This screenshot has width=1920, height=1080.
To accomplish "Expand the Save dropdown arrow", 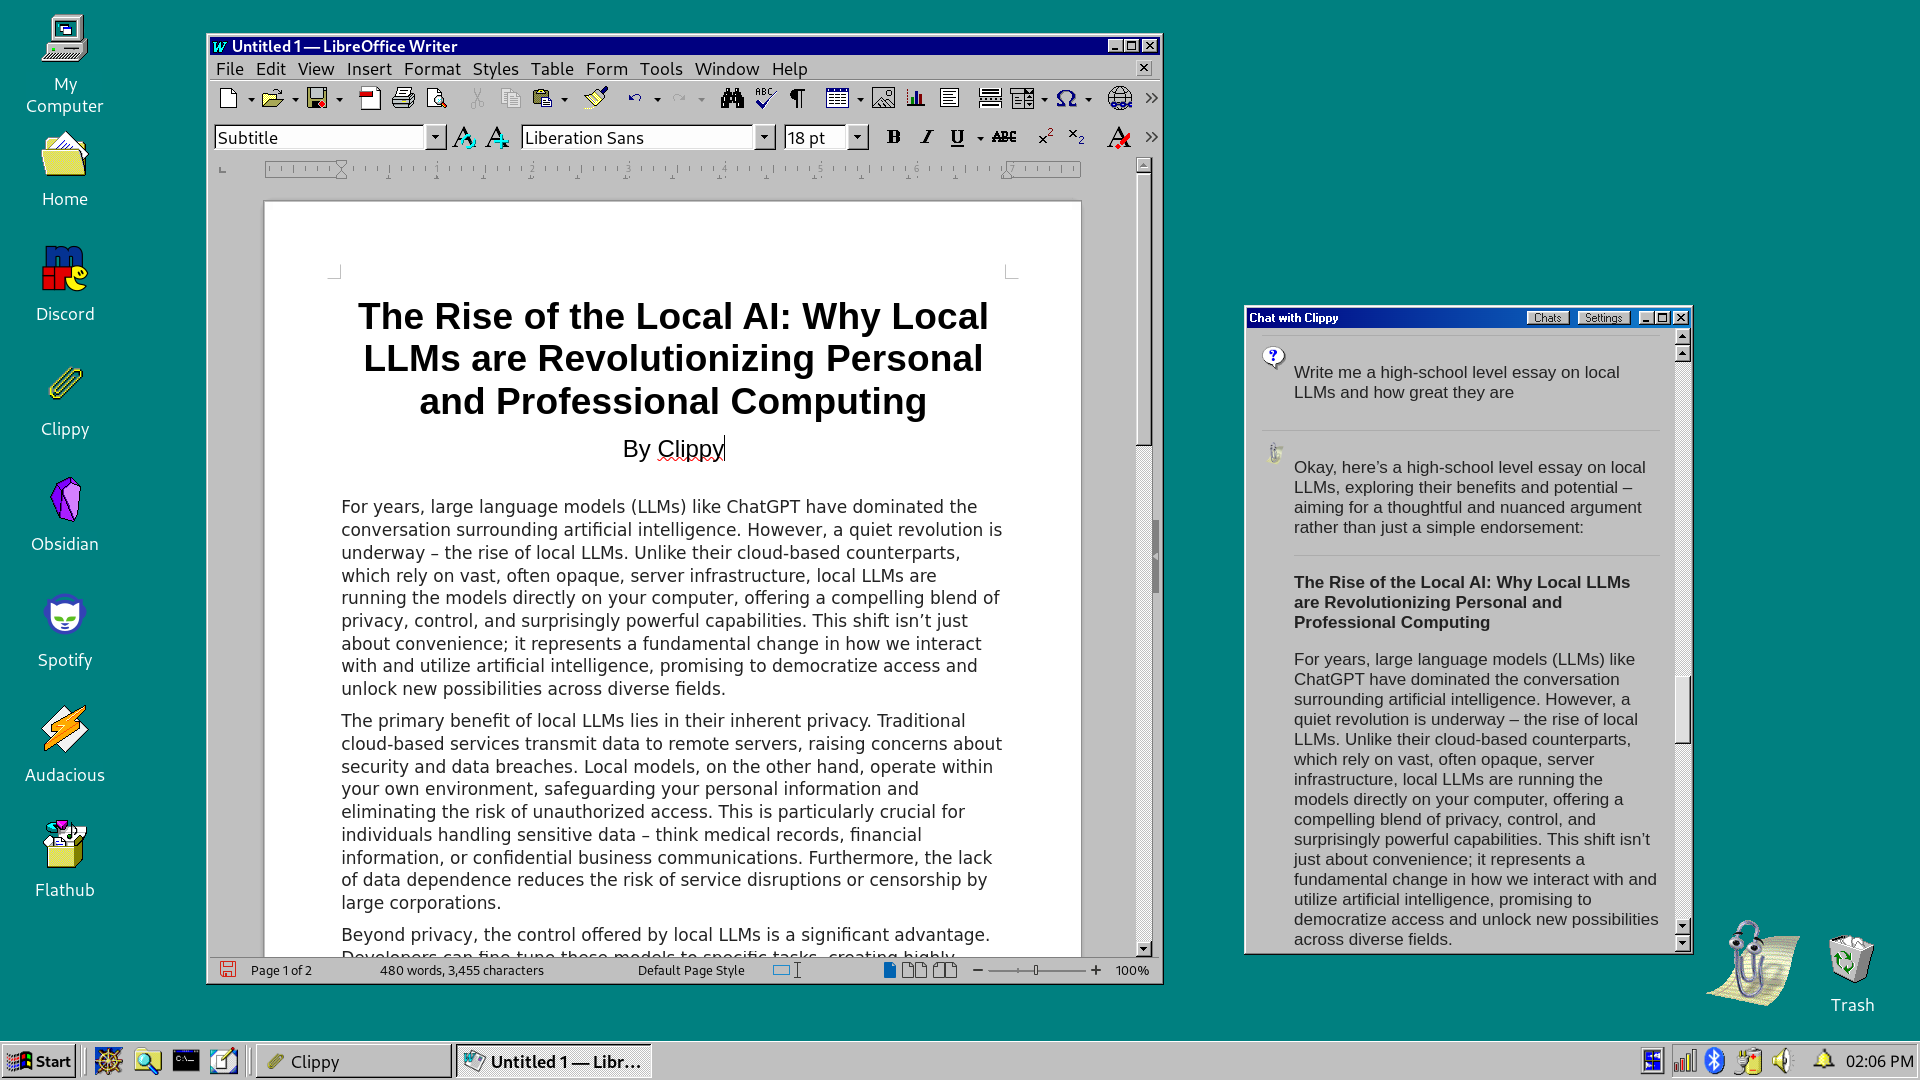I will pos(339,99).
